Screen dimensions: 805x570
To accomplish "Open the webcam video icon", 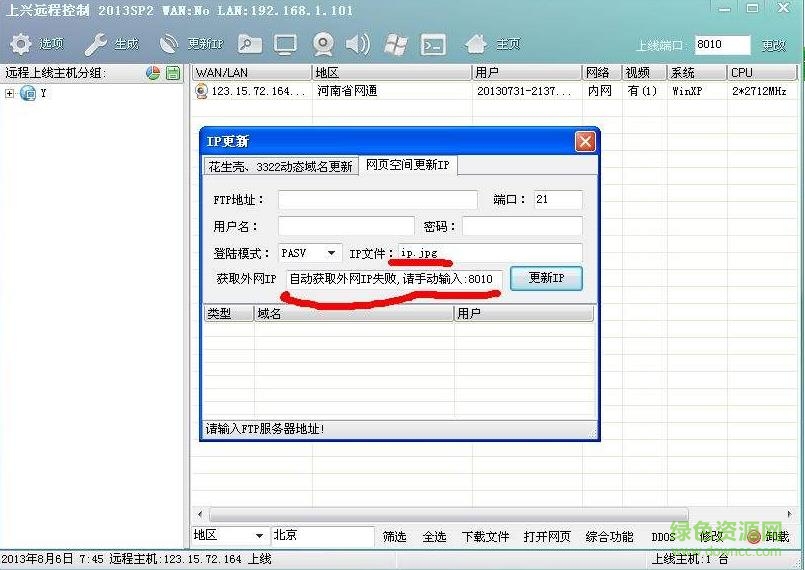I will (323, 45).
